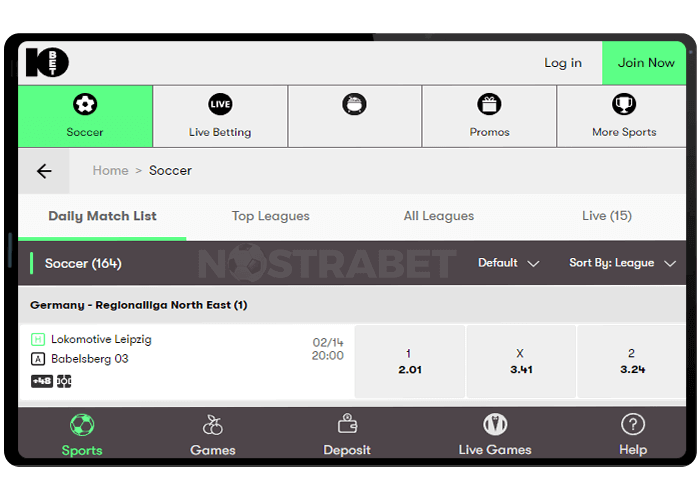Bet on away win at 3.24
Image resolution: width=700 pixels, height=495 pixels.
[x=632, y=362]
